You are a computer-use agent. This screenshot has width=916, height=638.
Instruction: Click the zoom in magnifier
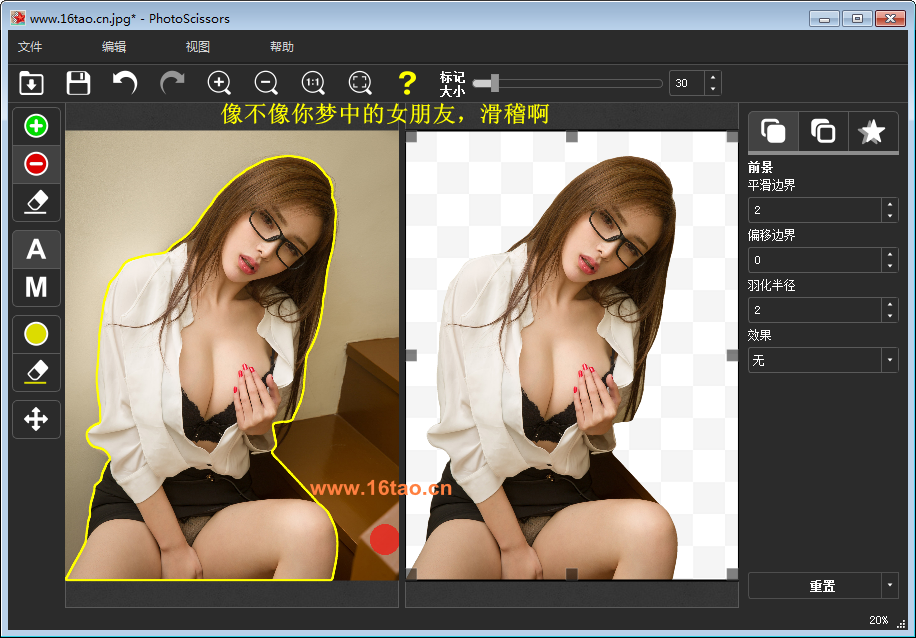pos(219,83)
